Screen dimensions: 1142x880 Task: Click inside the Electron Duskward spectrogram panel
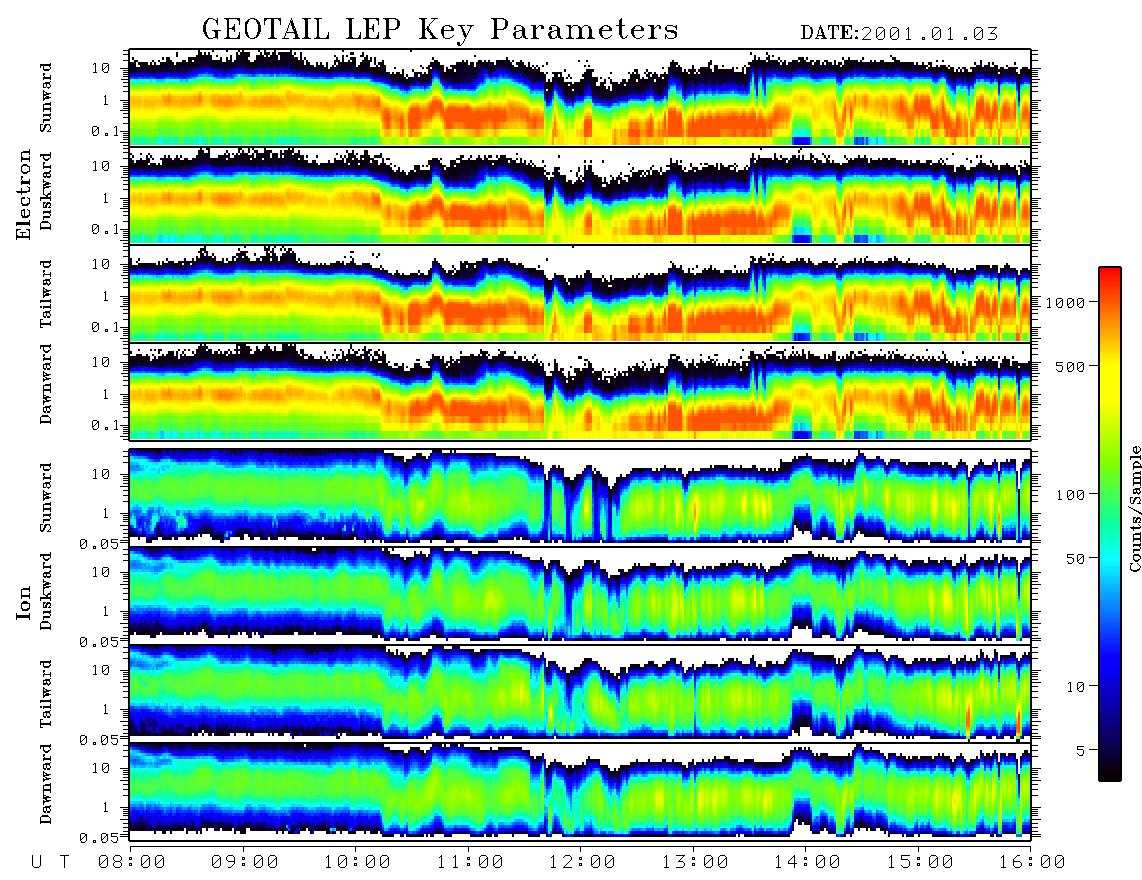(580, 195)
